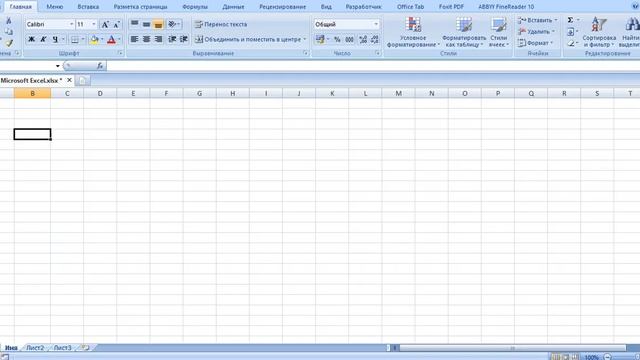The width and height of the screenshot is (640, 360).
Task: Toggle underline formatting (Ч)
Action: tap(55, 40)
